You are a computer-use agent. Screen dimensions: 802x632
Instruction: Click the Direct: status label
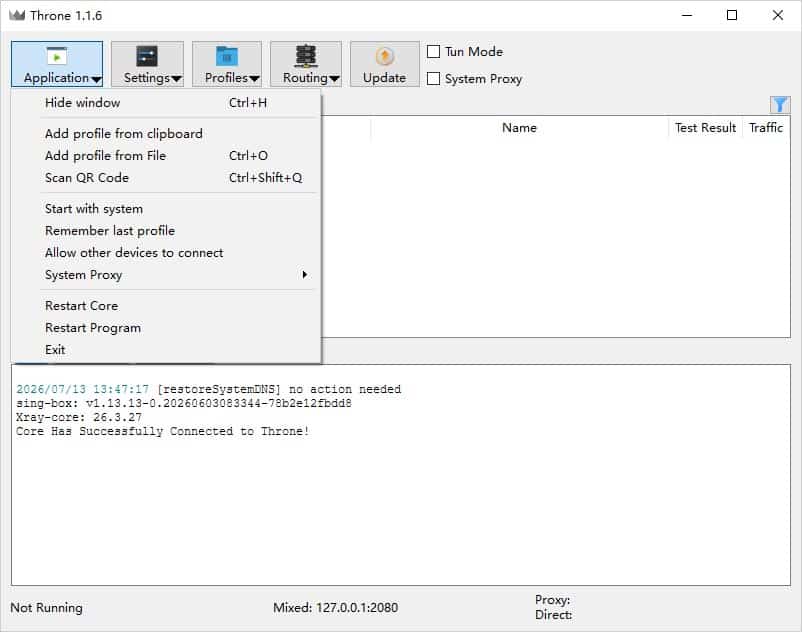[553, 615]
